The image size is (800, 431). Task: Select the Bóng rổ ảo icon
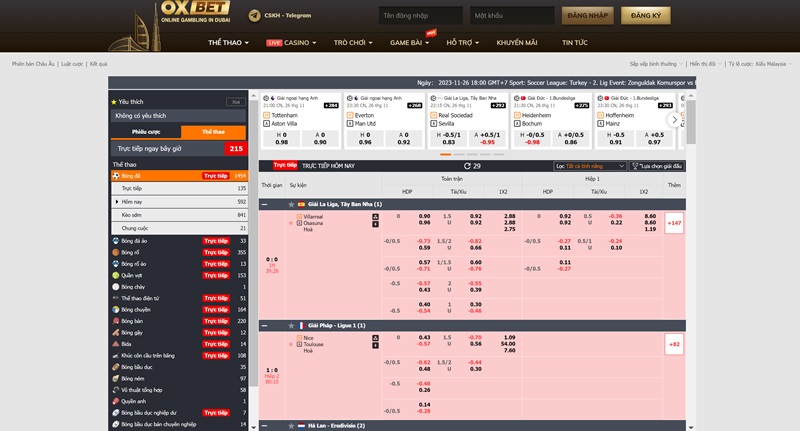point(116,264)
